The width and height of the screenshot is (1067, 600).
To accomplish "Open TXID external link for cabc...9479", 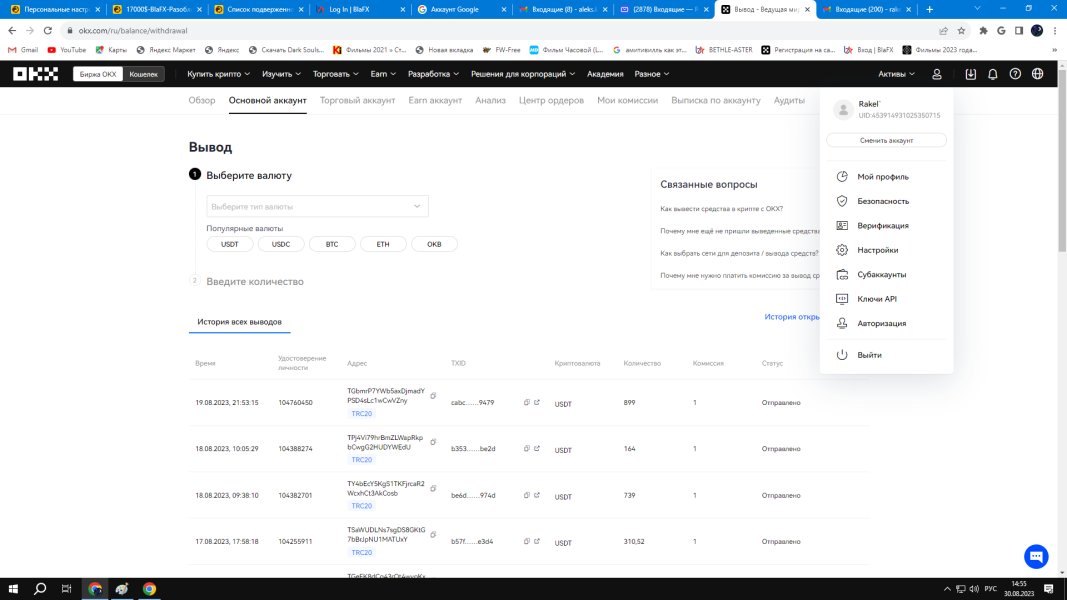I will 537,402.
